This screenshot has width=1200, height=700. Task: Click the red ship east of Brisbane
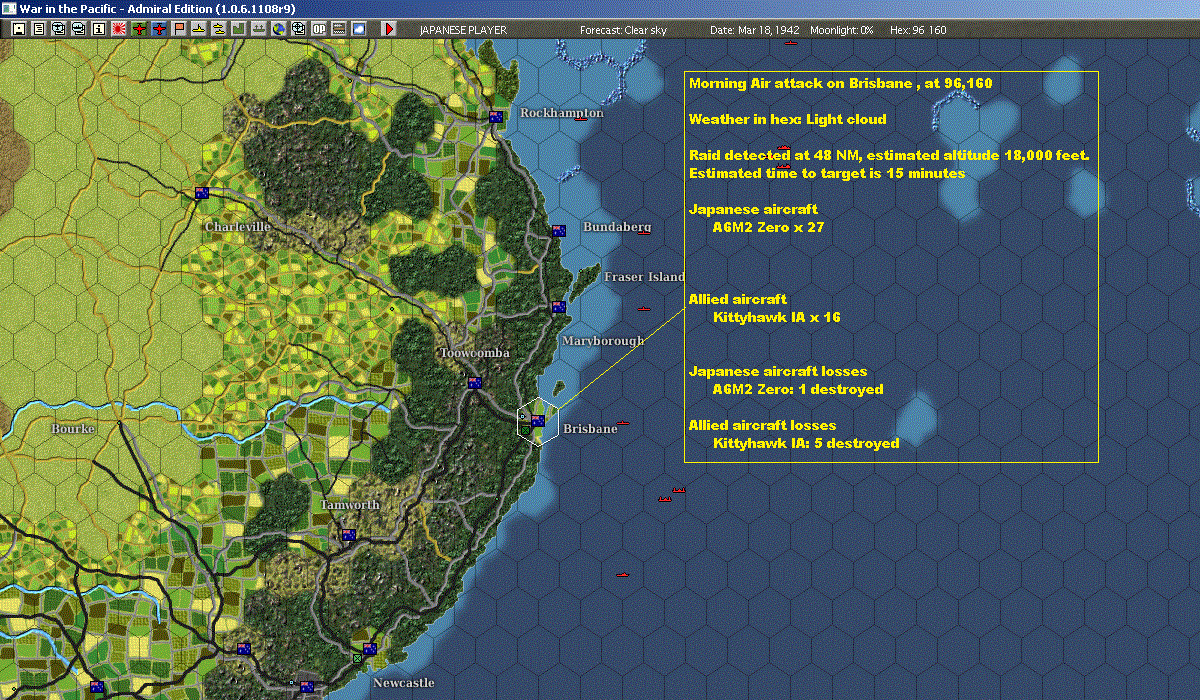(x=624, y=423)
